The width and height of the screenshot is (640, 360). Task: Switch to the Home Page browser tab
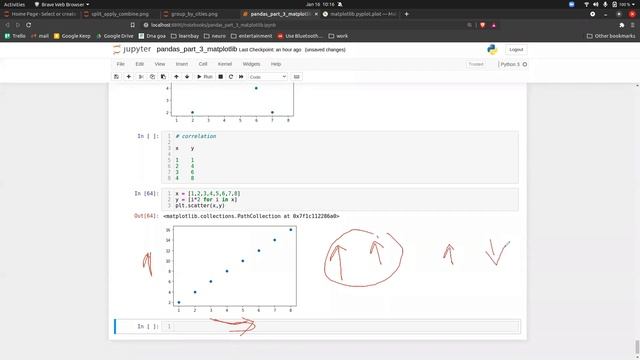point(40,14)
